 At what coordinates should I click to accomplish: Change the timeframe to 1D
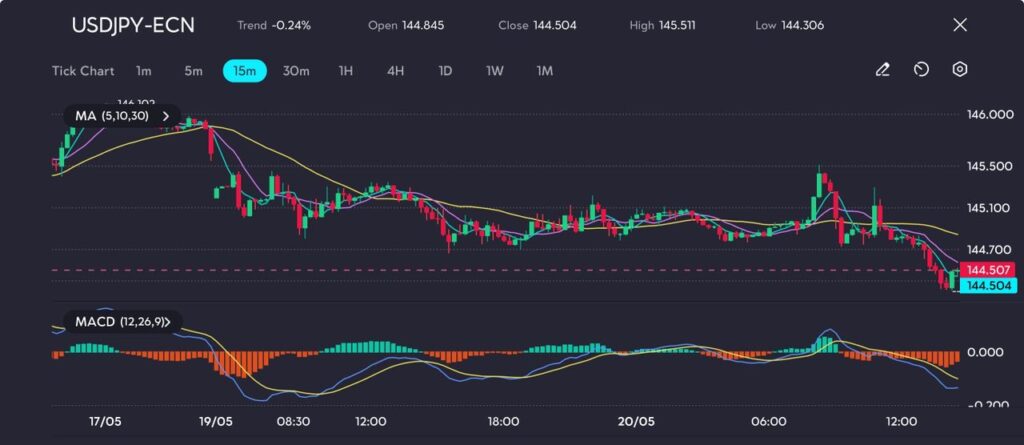[x=445, y=71]
